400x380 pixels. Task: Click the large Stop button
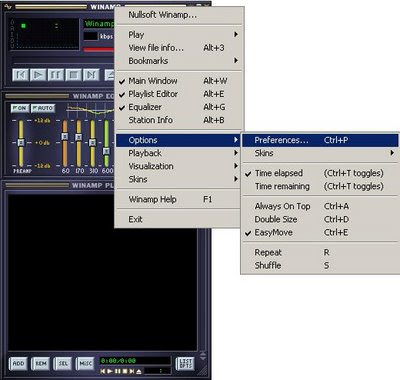tap(73, 74)
